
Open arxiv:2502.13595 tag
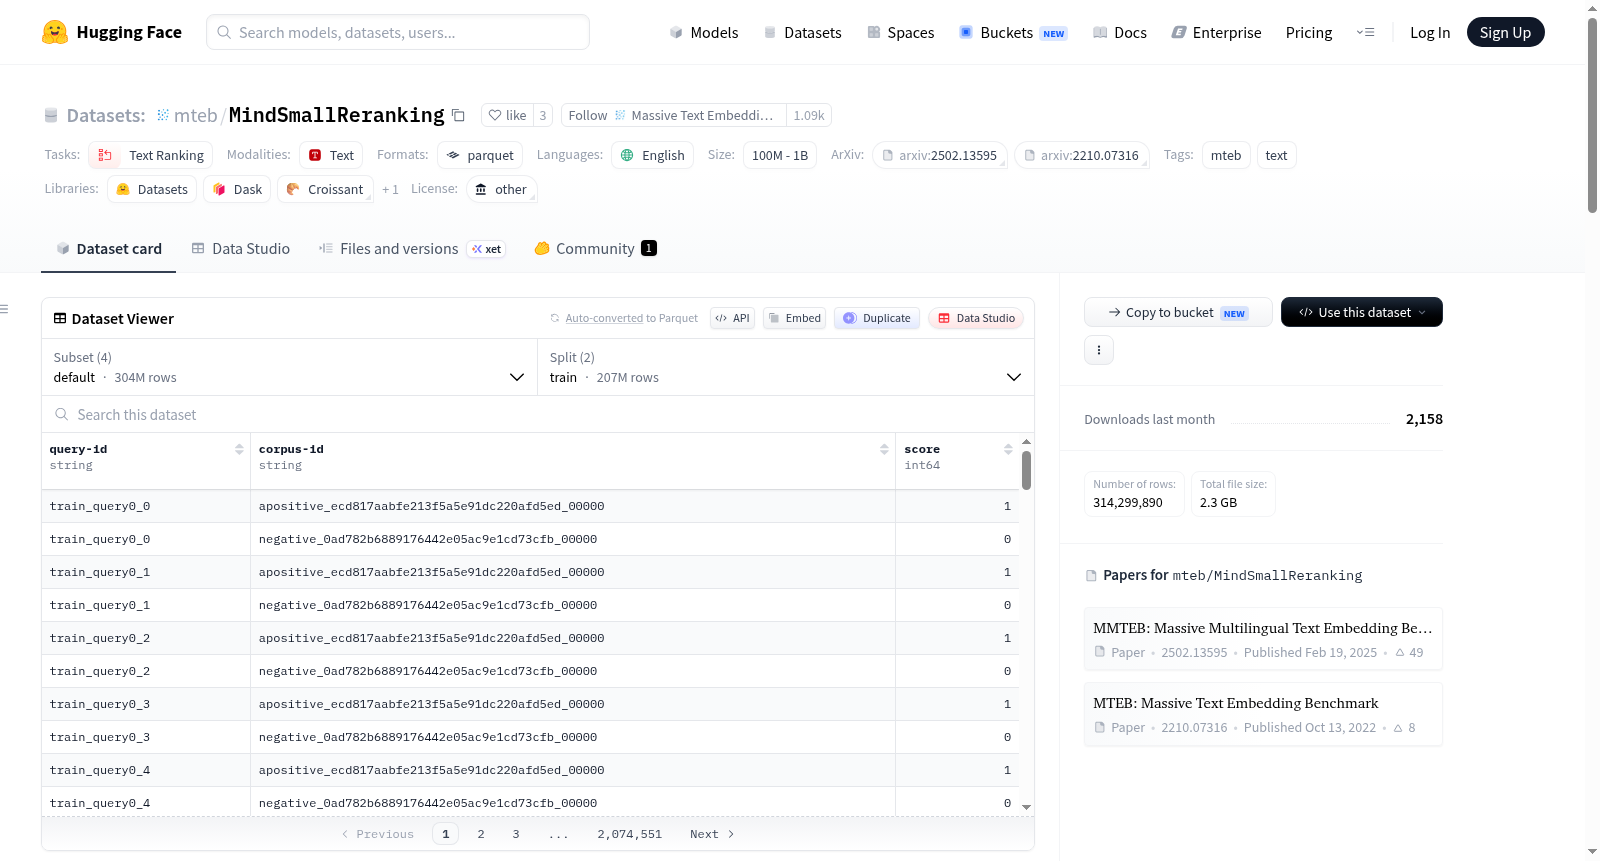click(940, 155)
